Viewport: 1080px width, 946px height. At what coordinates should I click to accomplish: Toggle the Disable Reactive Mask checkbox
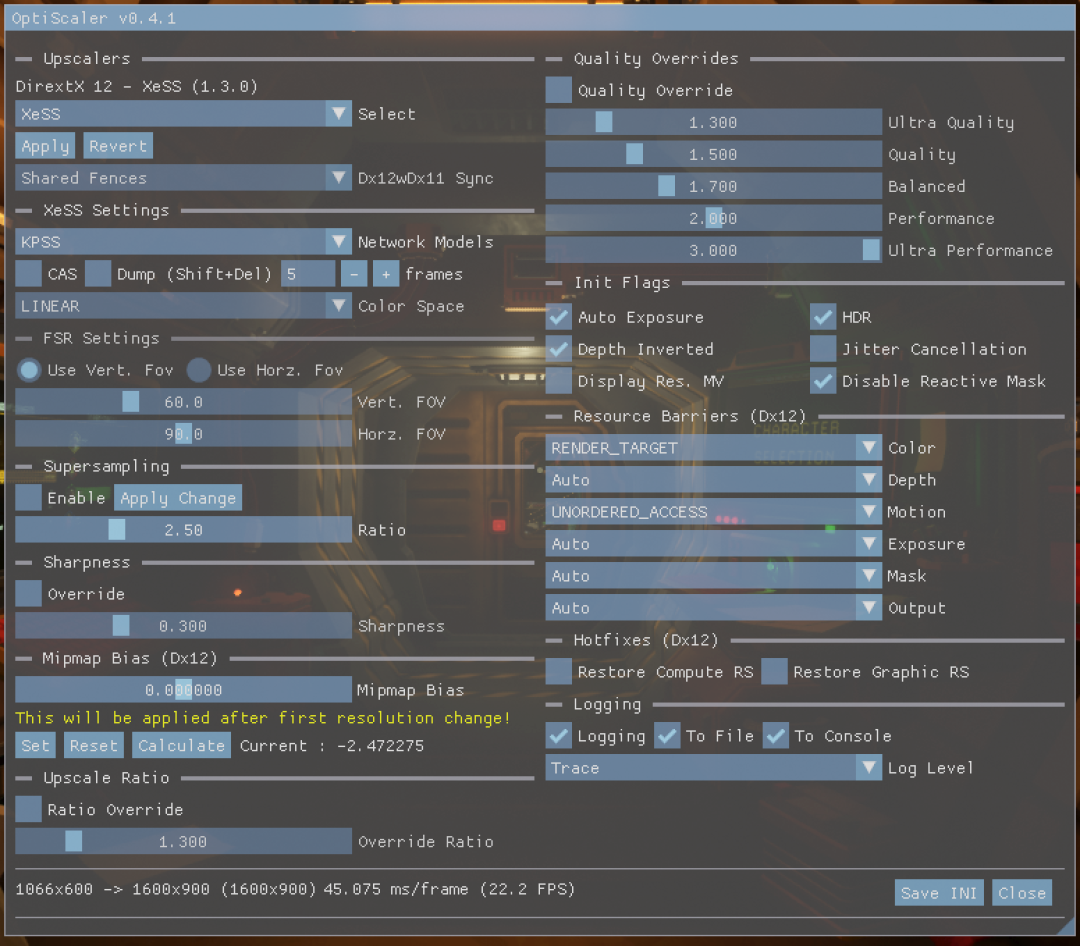point(823,381)
